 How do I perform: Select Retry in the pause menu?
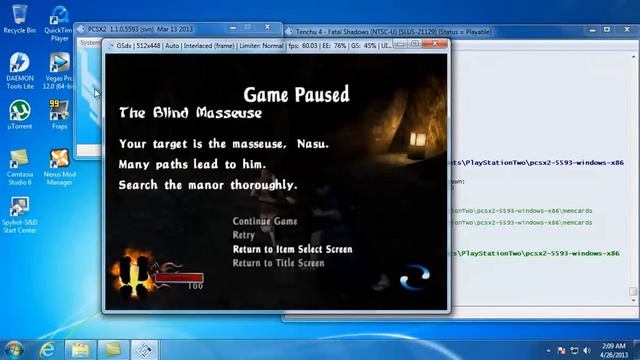[x=244, y=235]
